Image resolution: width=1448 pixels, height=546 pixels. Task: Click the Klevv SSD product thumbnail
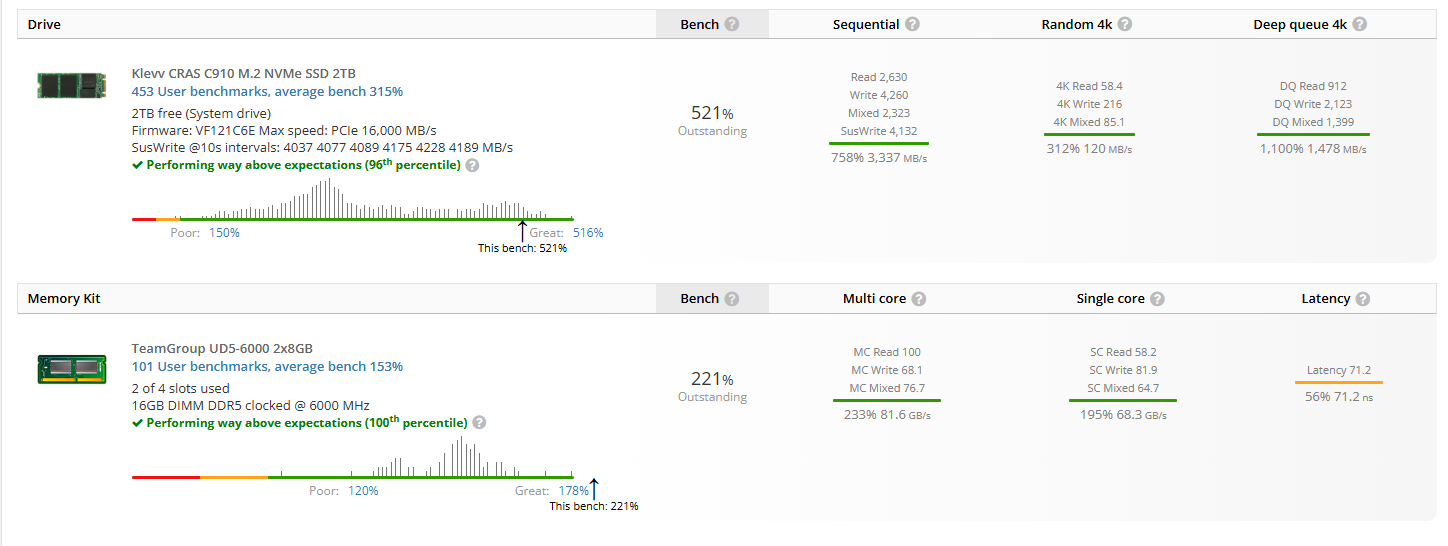tap(72, 83)
